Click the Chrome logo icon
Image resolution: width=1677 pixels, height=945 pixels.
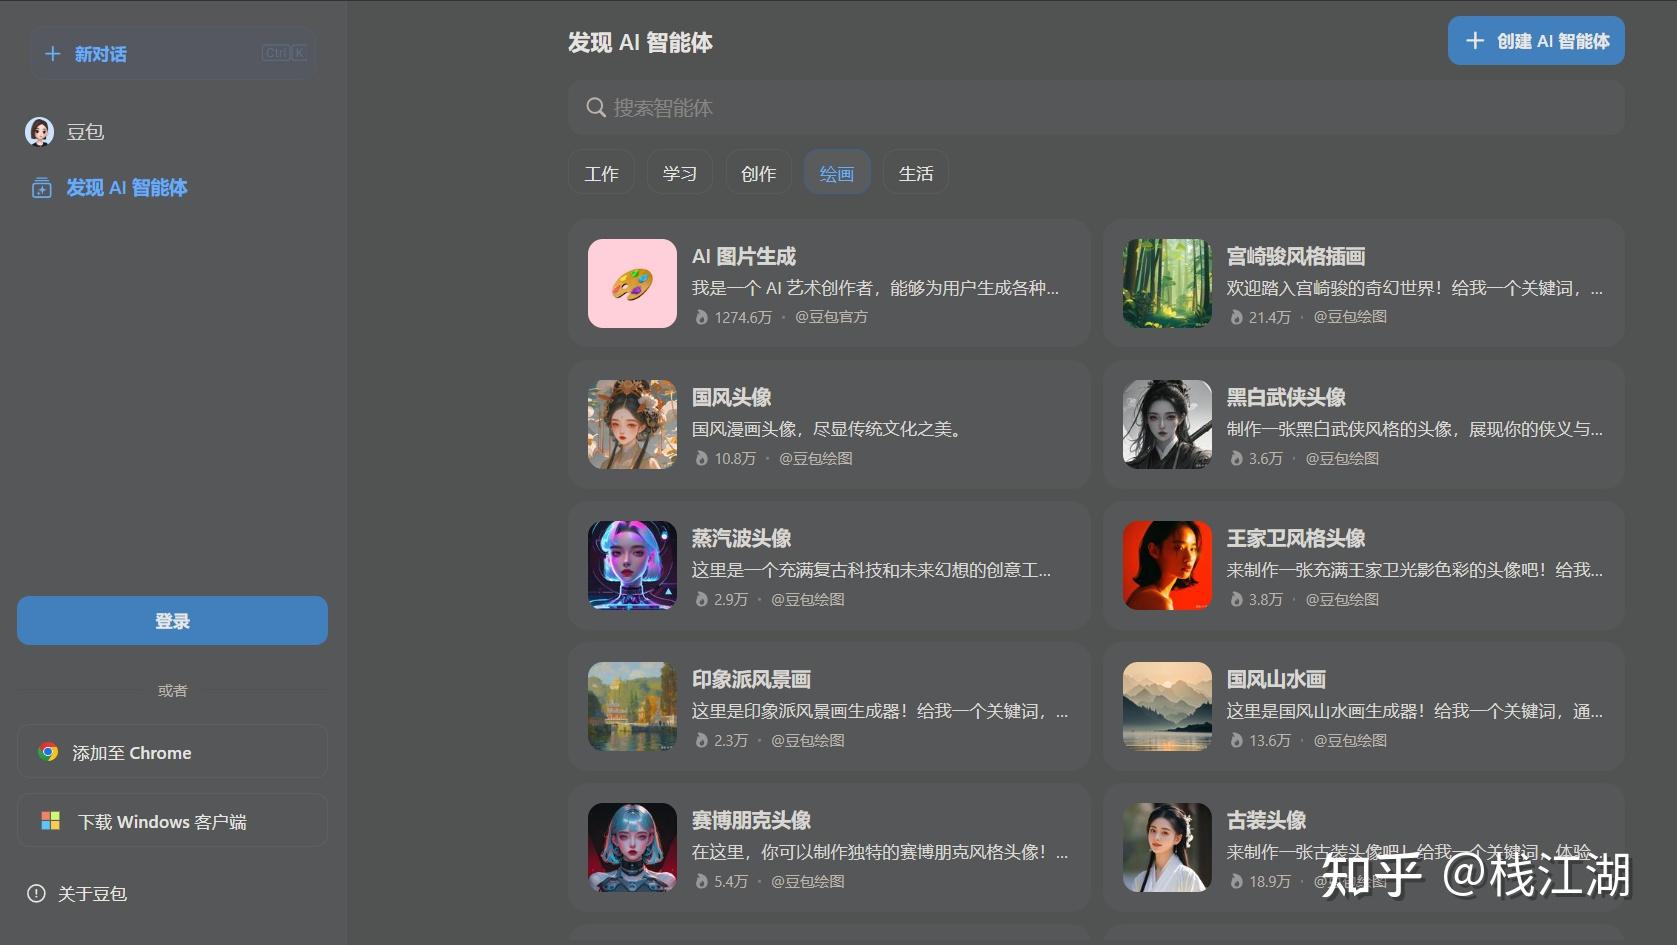(x=48, y=752)
